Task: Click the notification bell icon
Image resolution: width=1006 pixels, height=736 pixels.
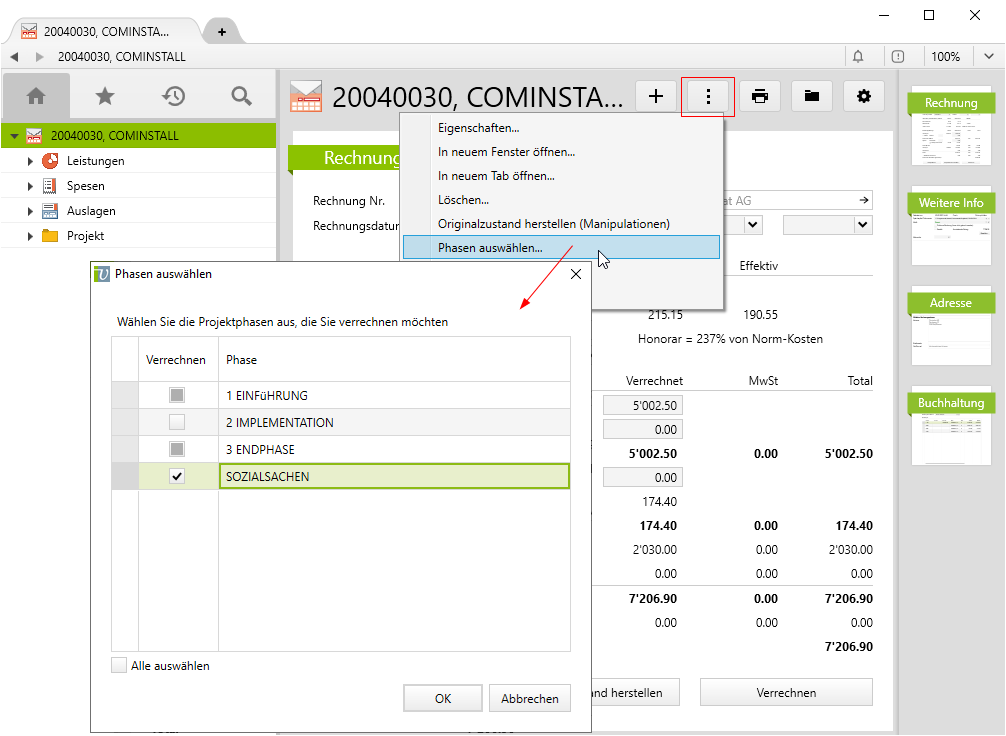Action: coord(858,57)
